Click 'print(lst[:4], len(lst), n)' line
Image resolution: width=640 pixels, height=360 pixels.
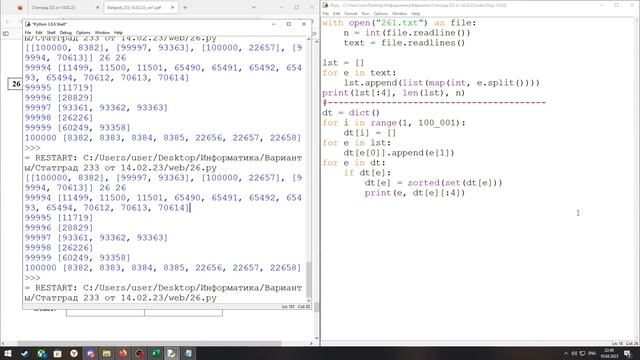(393, 93)
